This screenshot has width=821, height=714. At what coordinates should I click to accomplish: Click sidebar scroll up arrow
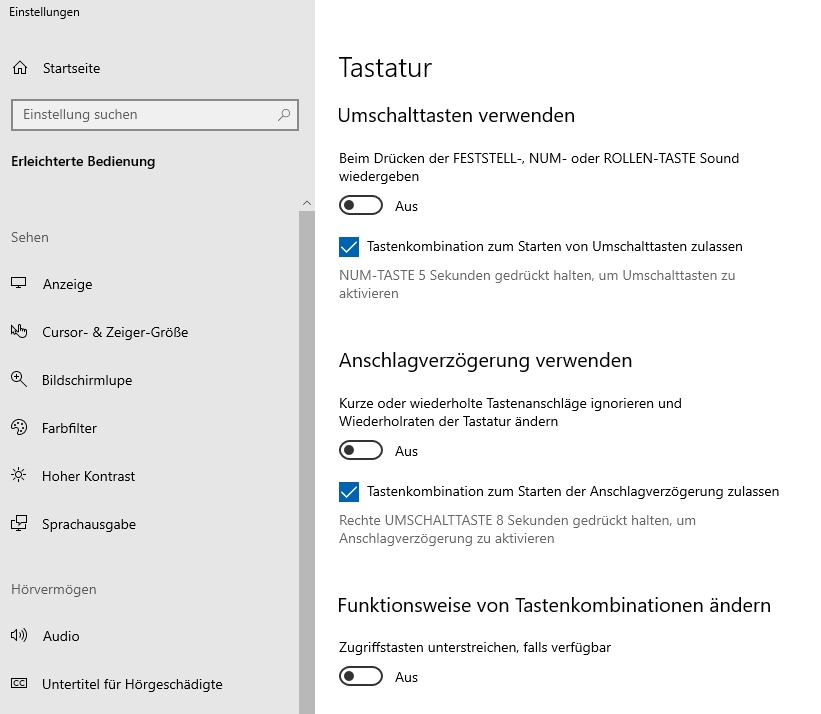tap(307, 203)
